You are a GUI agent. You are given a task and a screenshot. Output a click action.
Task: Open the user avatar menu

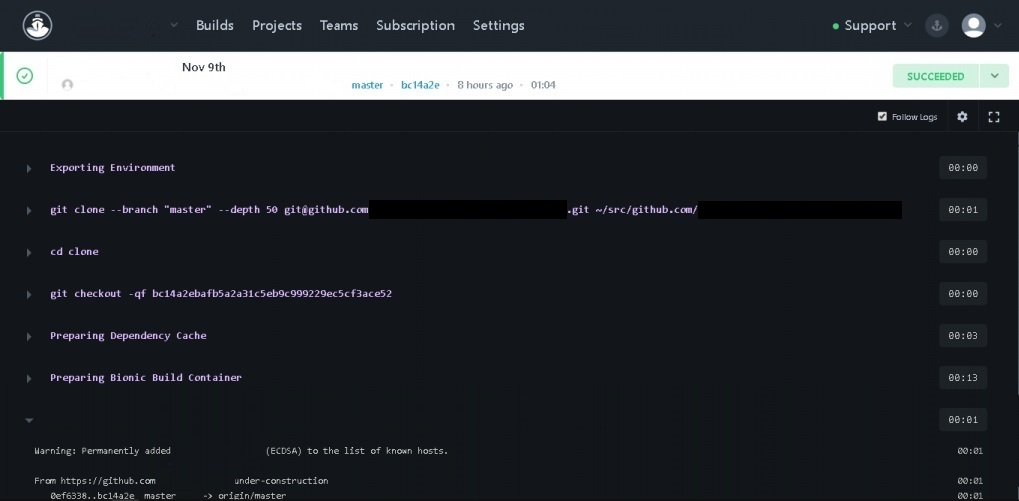click(974, 26)
